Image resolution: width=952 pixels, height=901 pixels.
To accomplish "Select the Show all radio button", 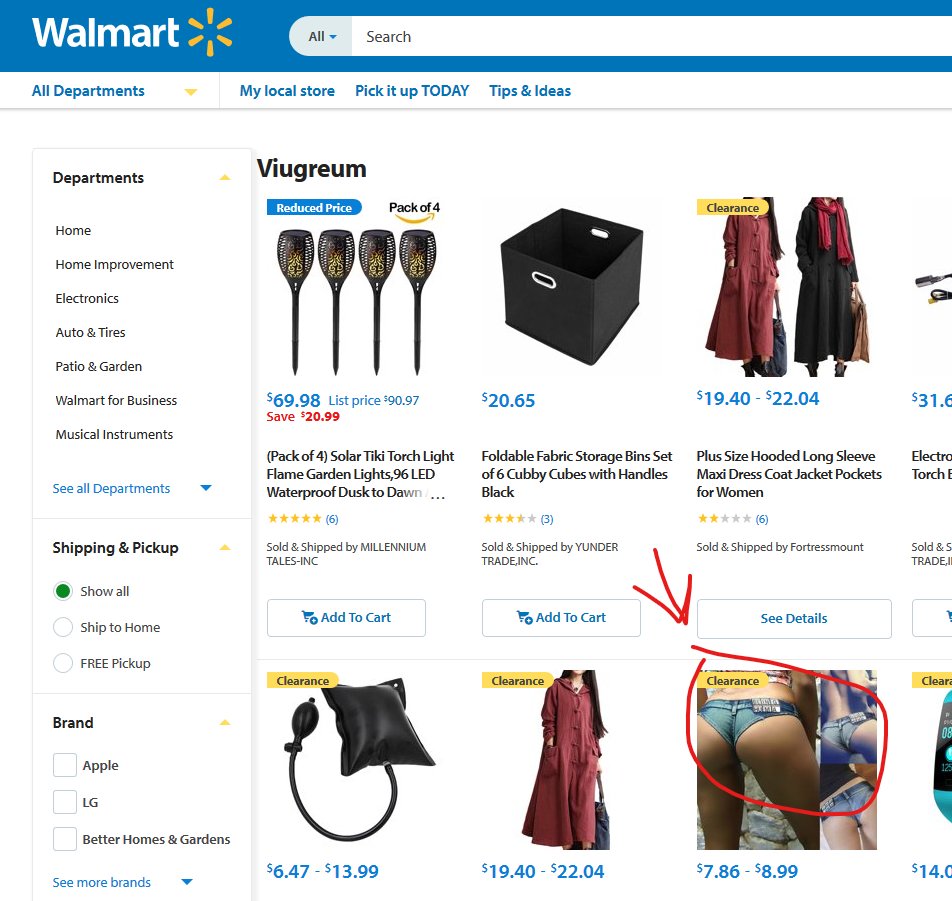I will click(x=63, y=591).
